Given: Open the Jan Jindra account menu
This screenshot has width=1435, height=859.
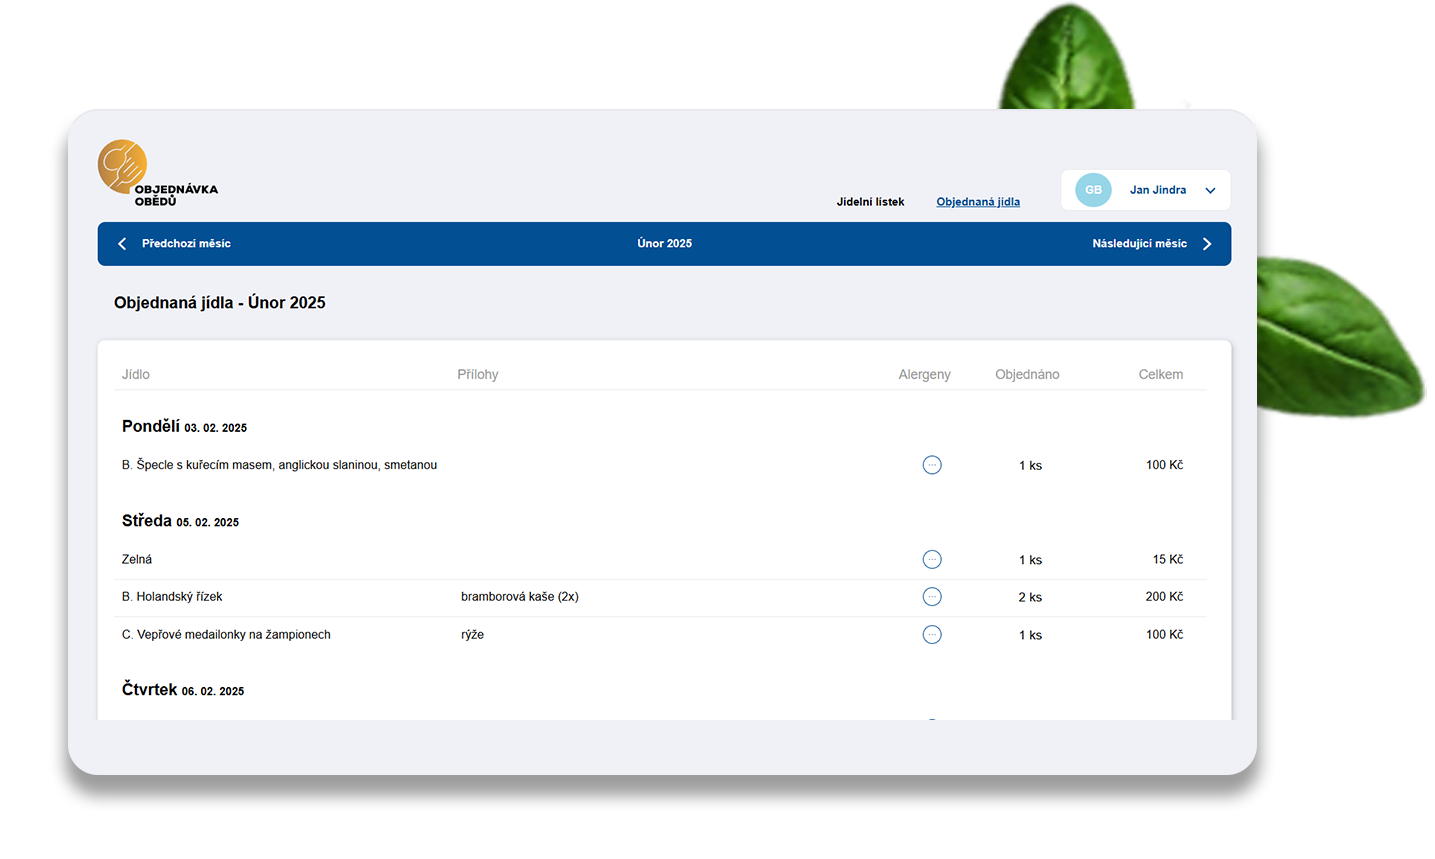Looking at the screenshot, I should click(x=1158, y=190).
